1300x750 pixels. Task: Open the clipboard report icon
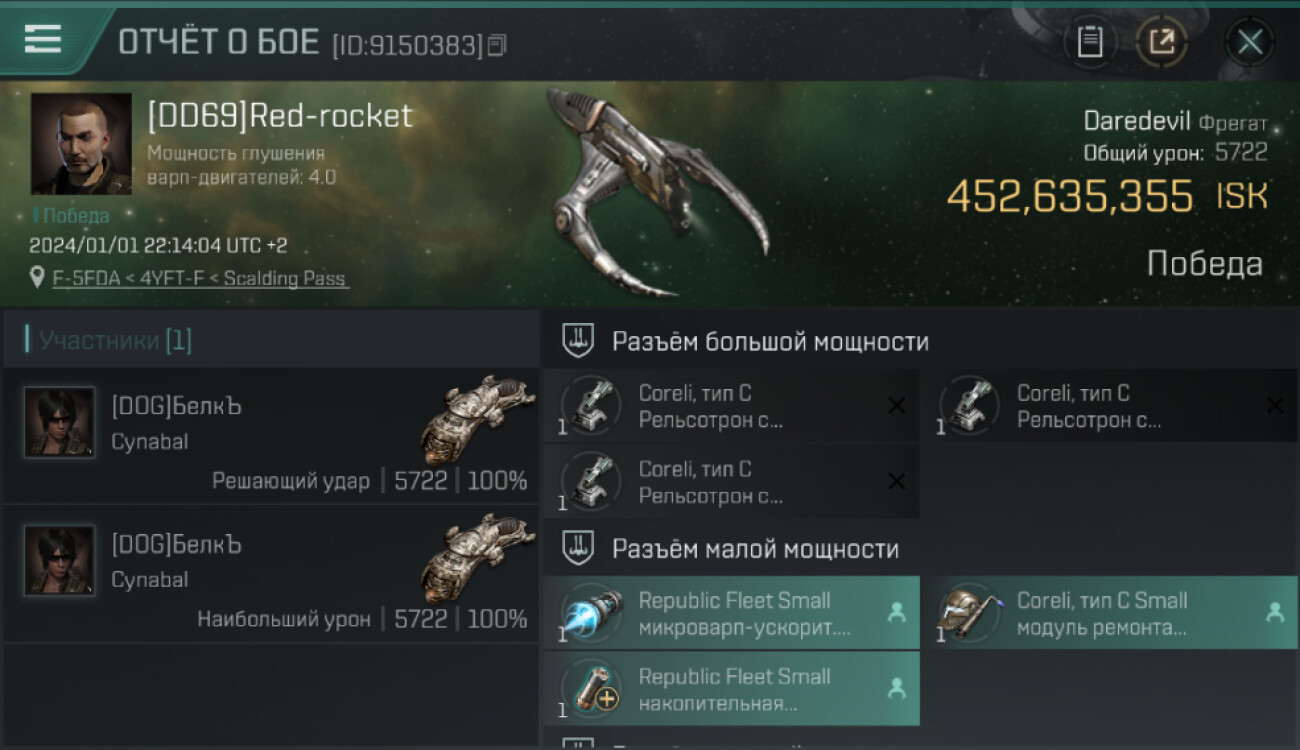pos(1090,42)
